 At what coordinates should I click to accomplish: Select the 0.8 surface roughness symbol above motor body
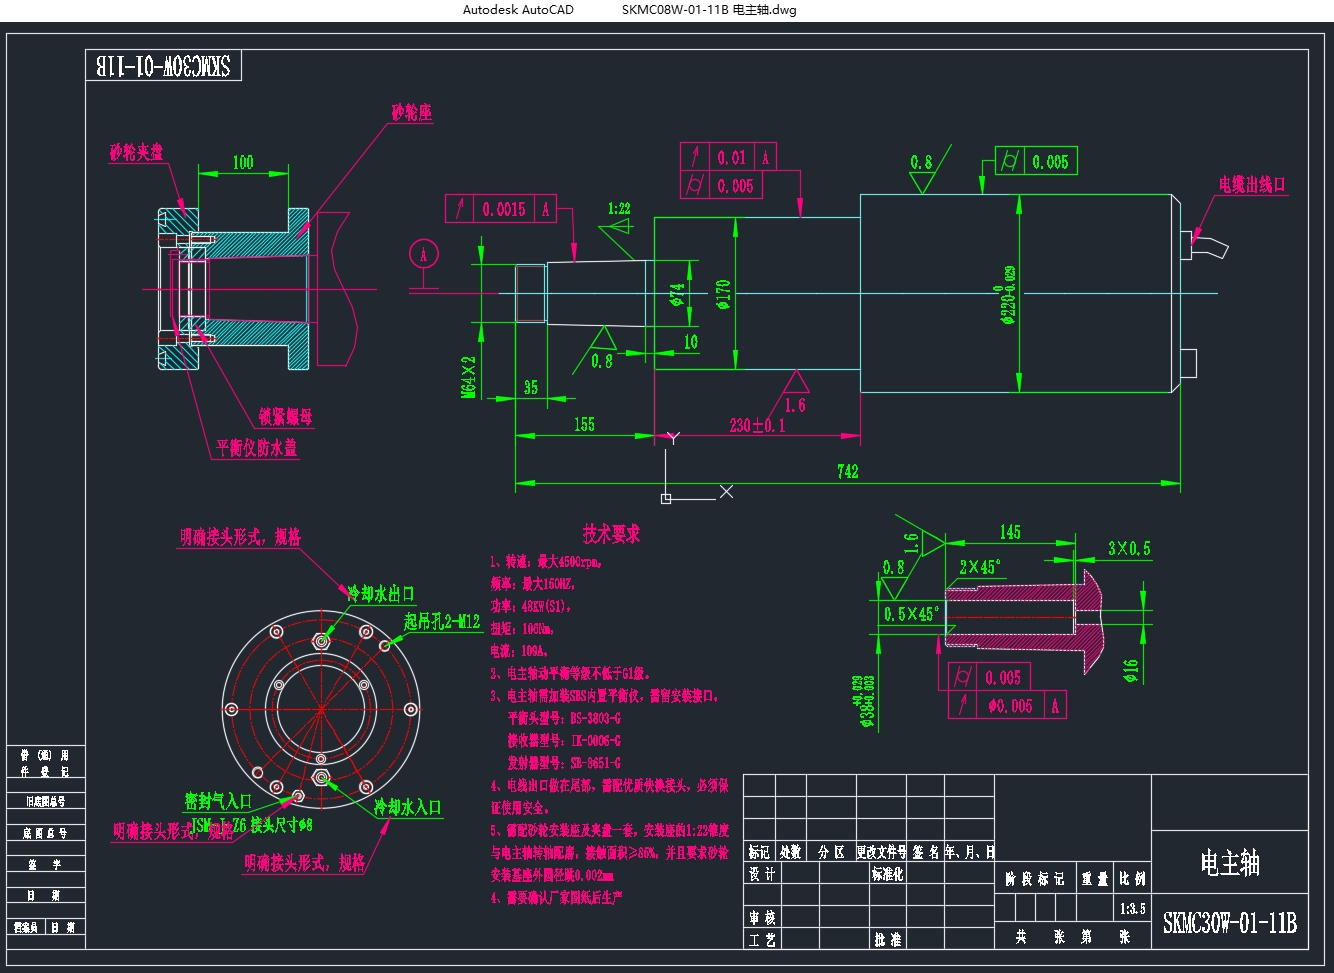tap(922, 173)
